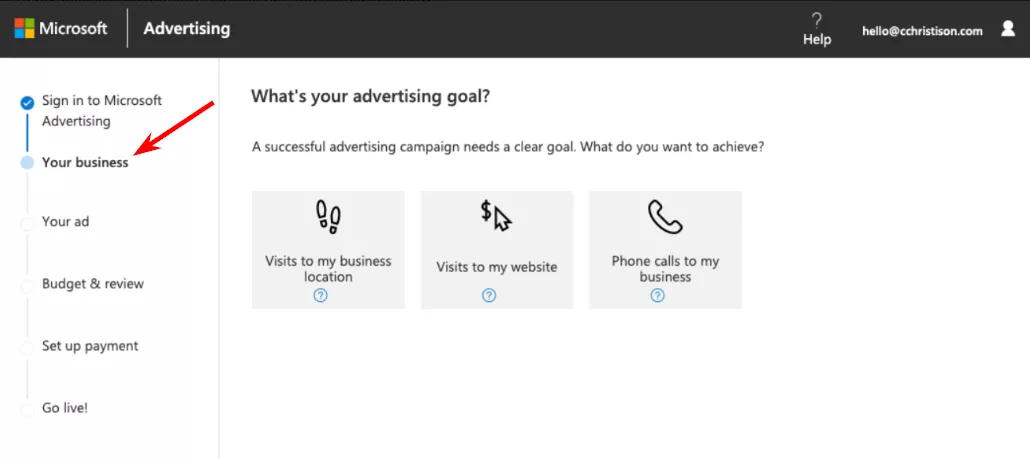Screen dimensions: 1030x459
Task: Choose Visits to my website card
Action: [497, 250]
